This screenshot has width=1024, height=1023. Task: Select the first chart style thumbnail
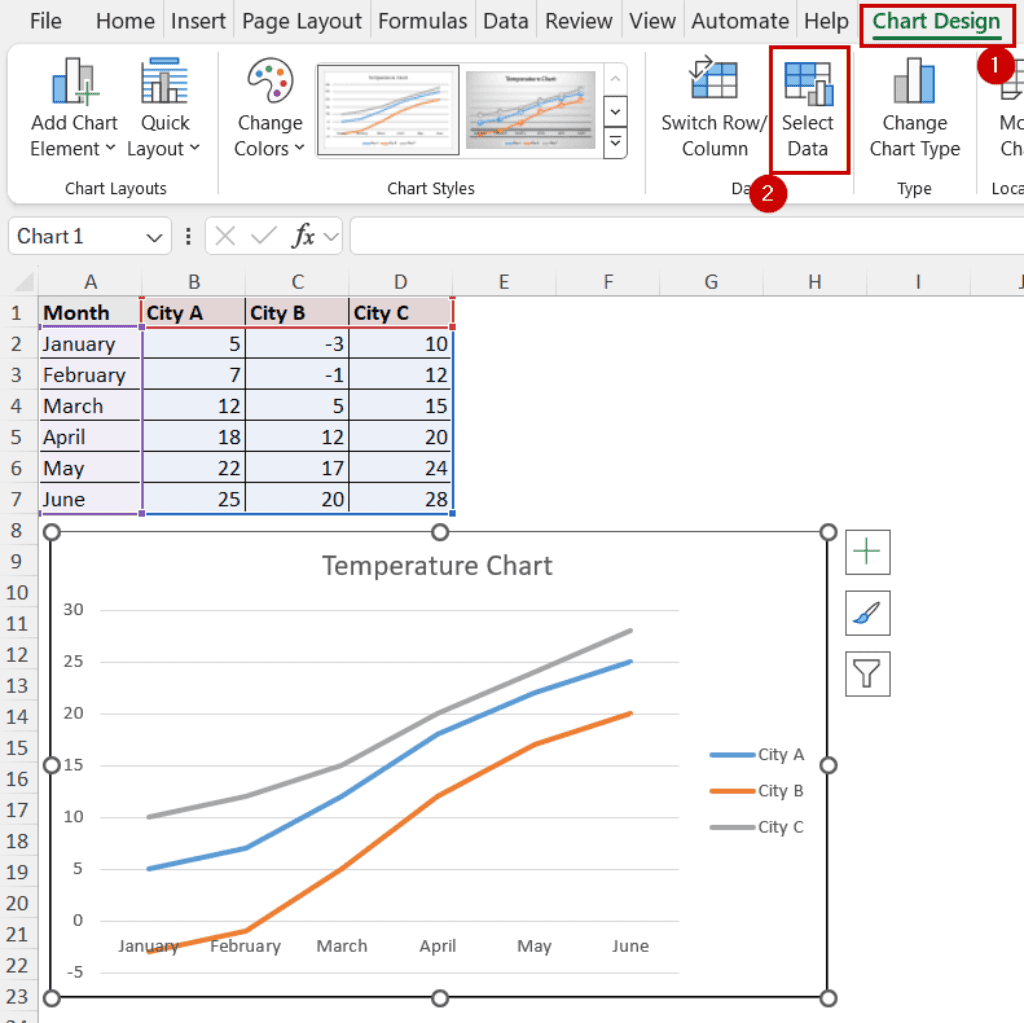(388, 110)
